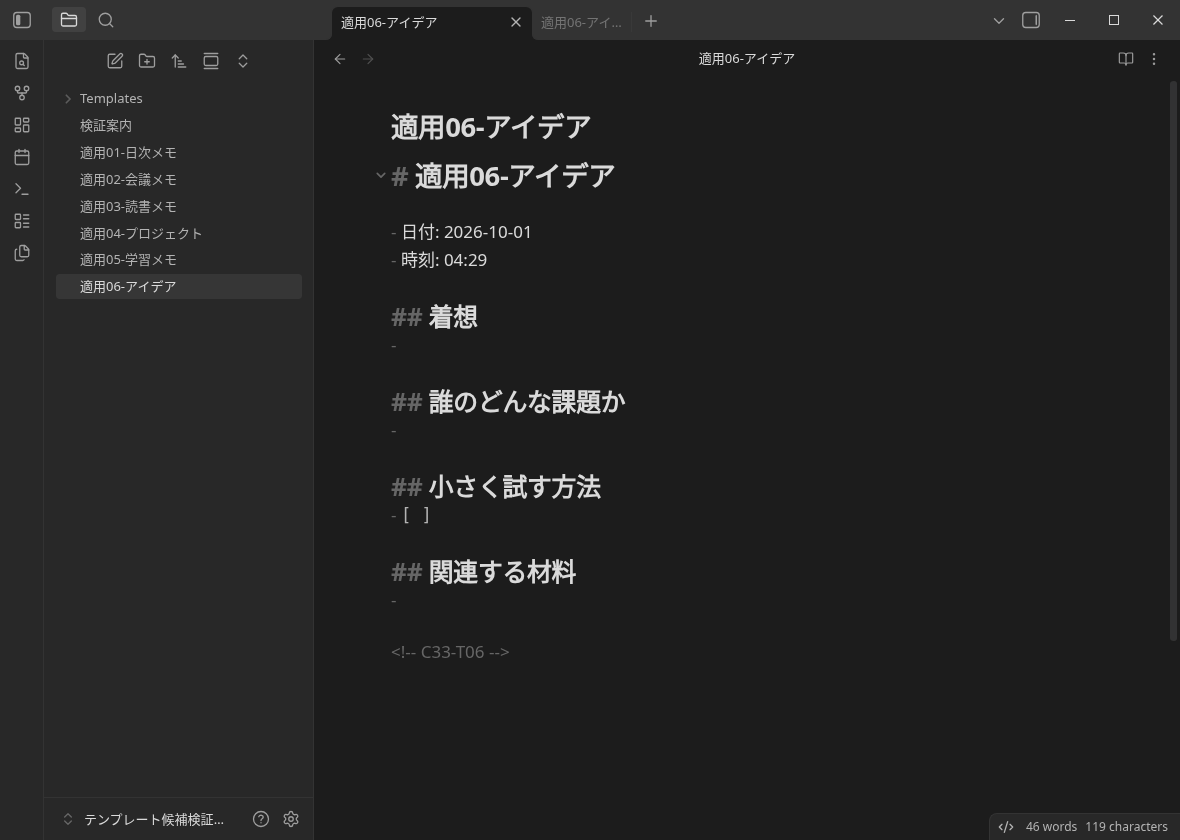
Task: Open note 適用01-日次メモ
Action: (179, 153)
